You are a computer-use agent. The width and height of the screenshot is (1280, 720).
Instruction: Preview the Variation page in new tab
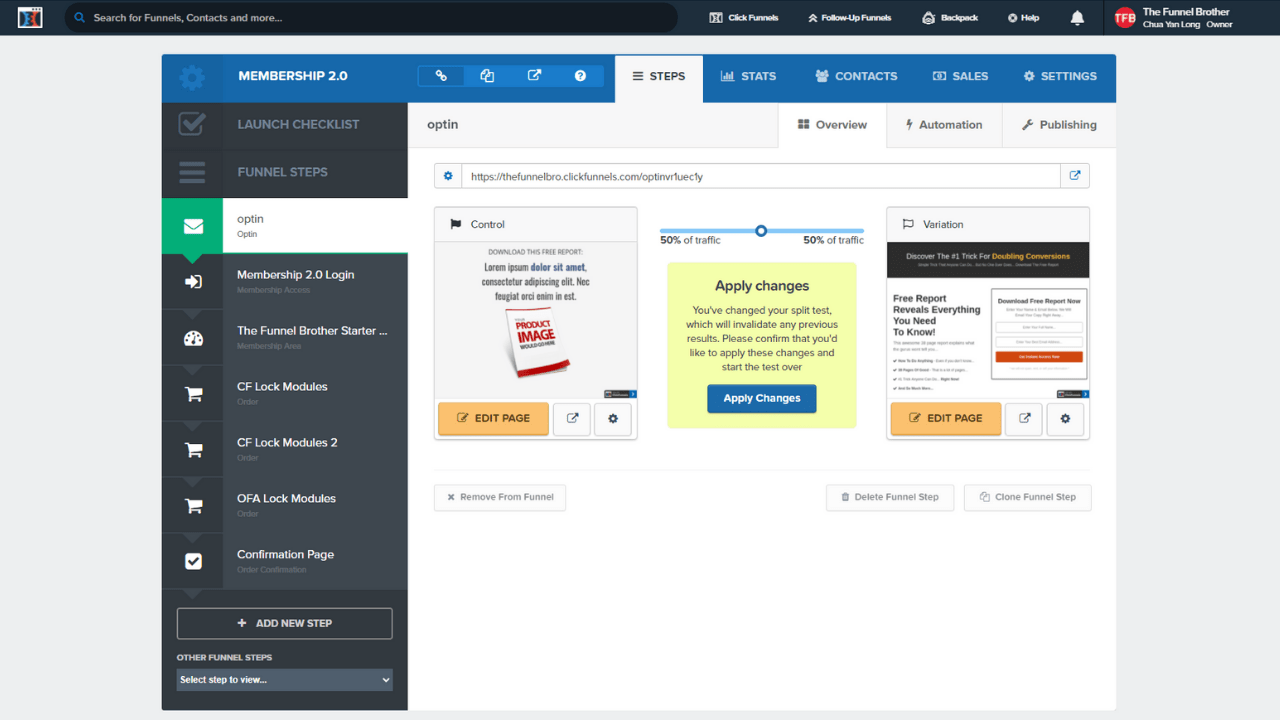click(1024, 419)
